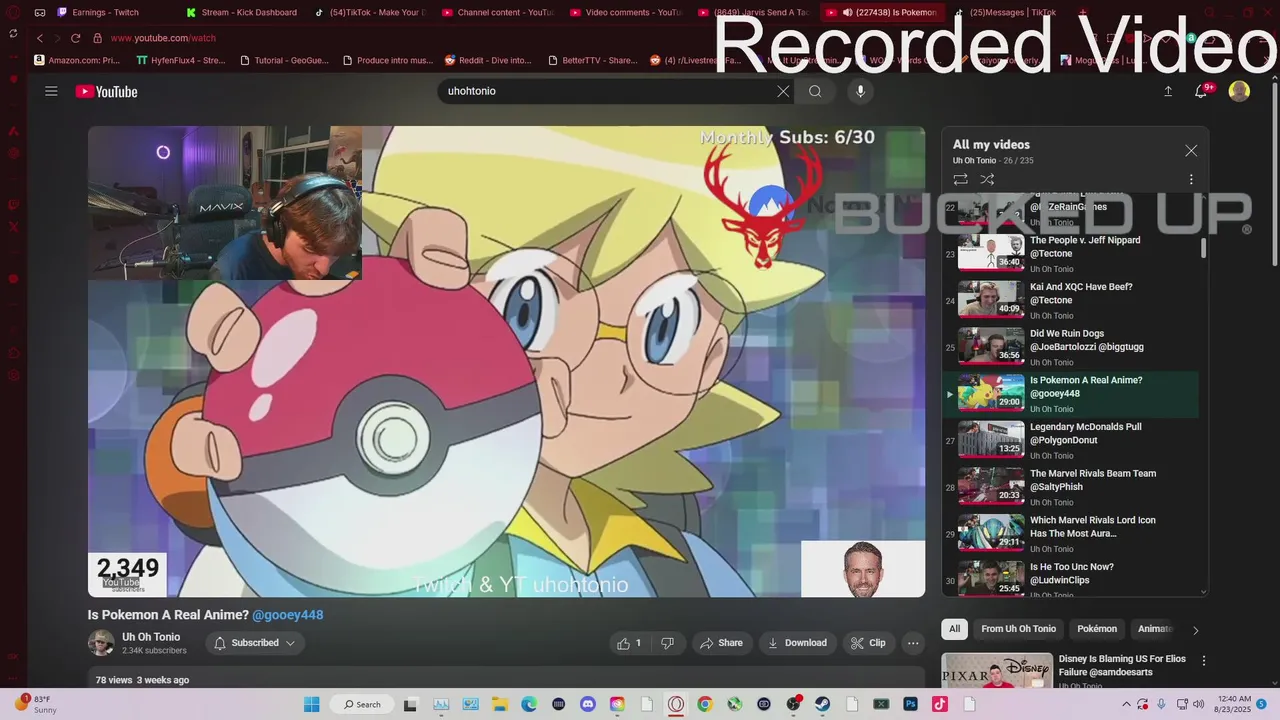This screenshot has height=720, width=1280.
Task: Play Which Marvel Rivals Lord Icon video
Action: pos(1070,534)
